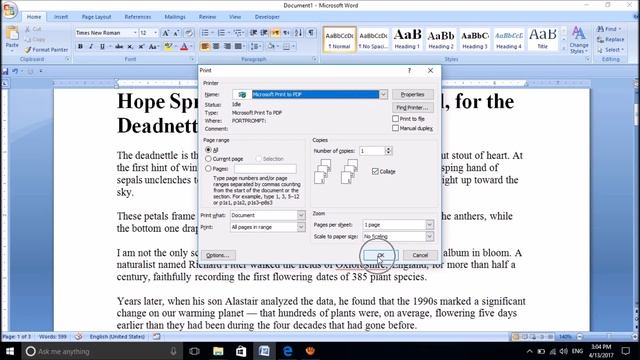Click the Office button logo

click(9, 10)
